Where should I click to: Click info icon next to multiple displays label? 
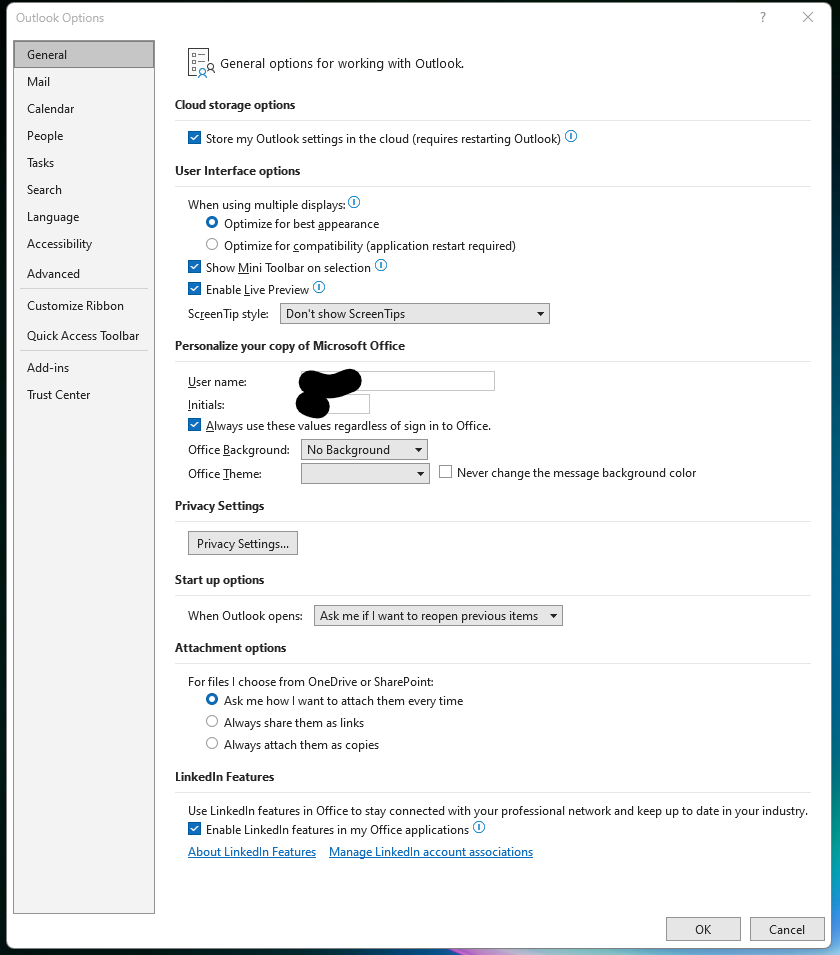(354, 202)
